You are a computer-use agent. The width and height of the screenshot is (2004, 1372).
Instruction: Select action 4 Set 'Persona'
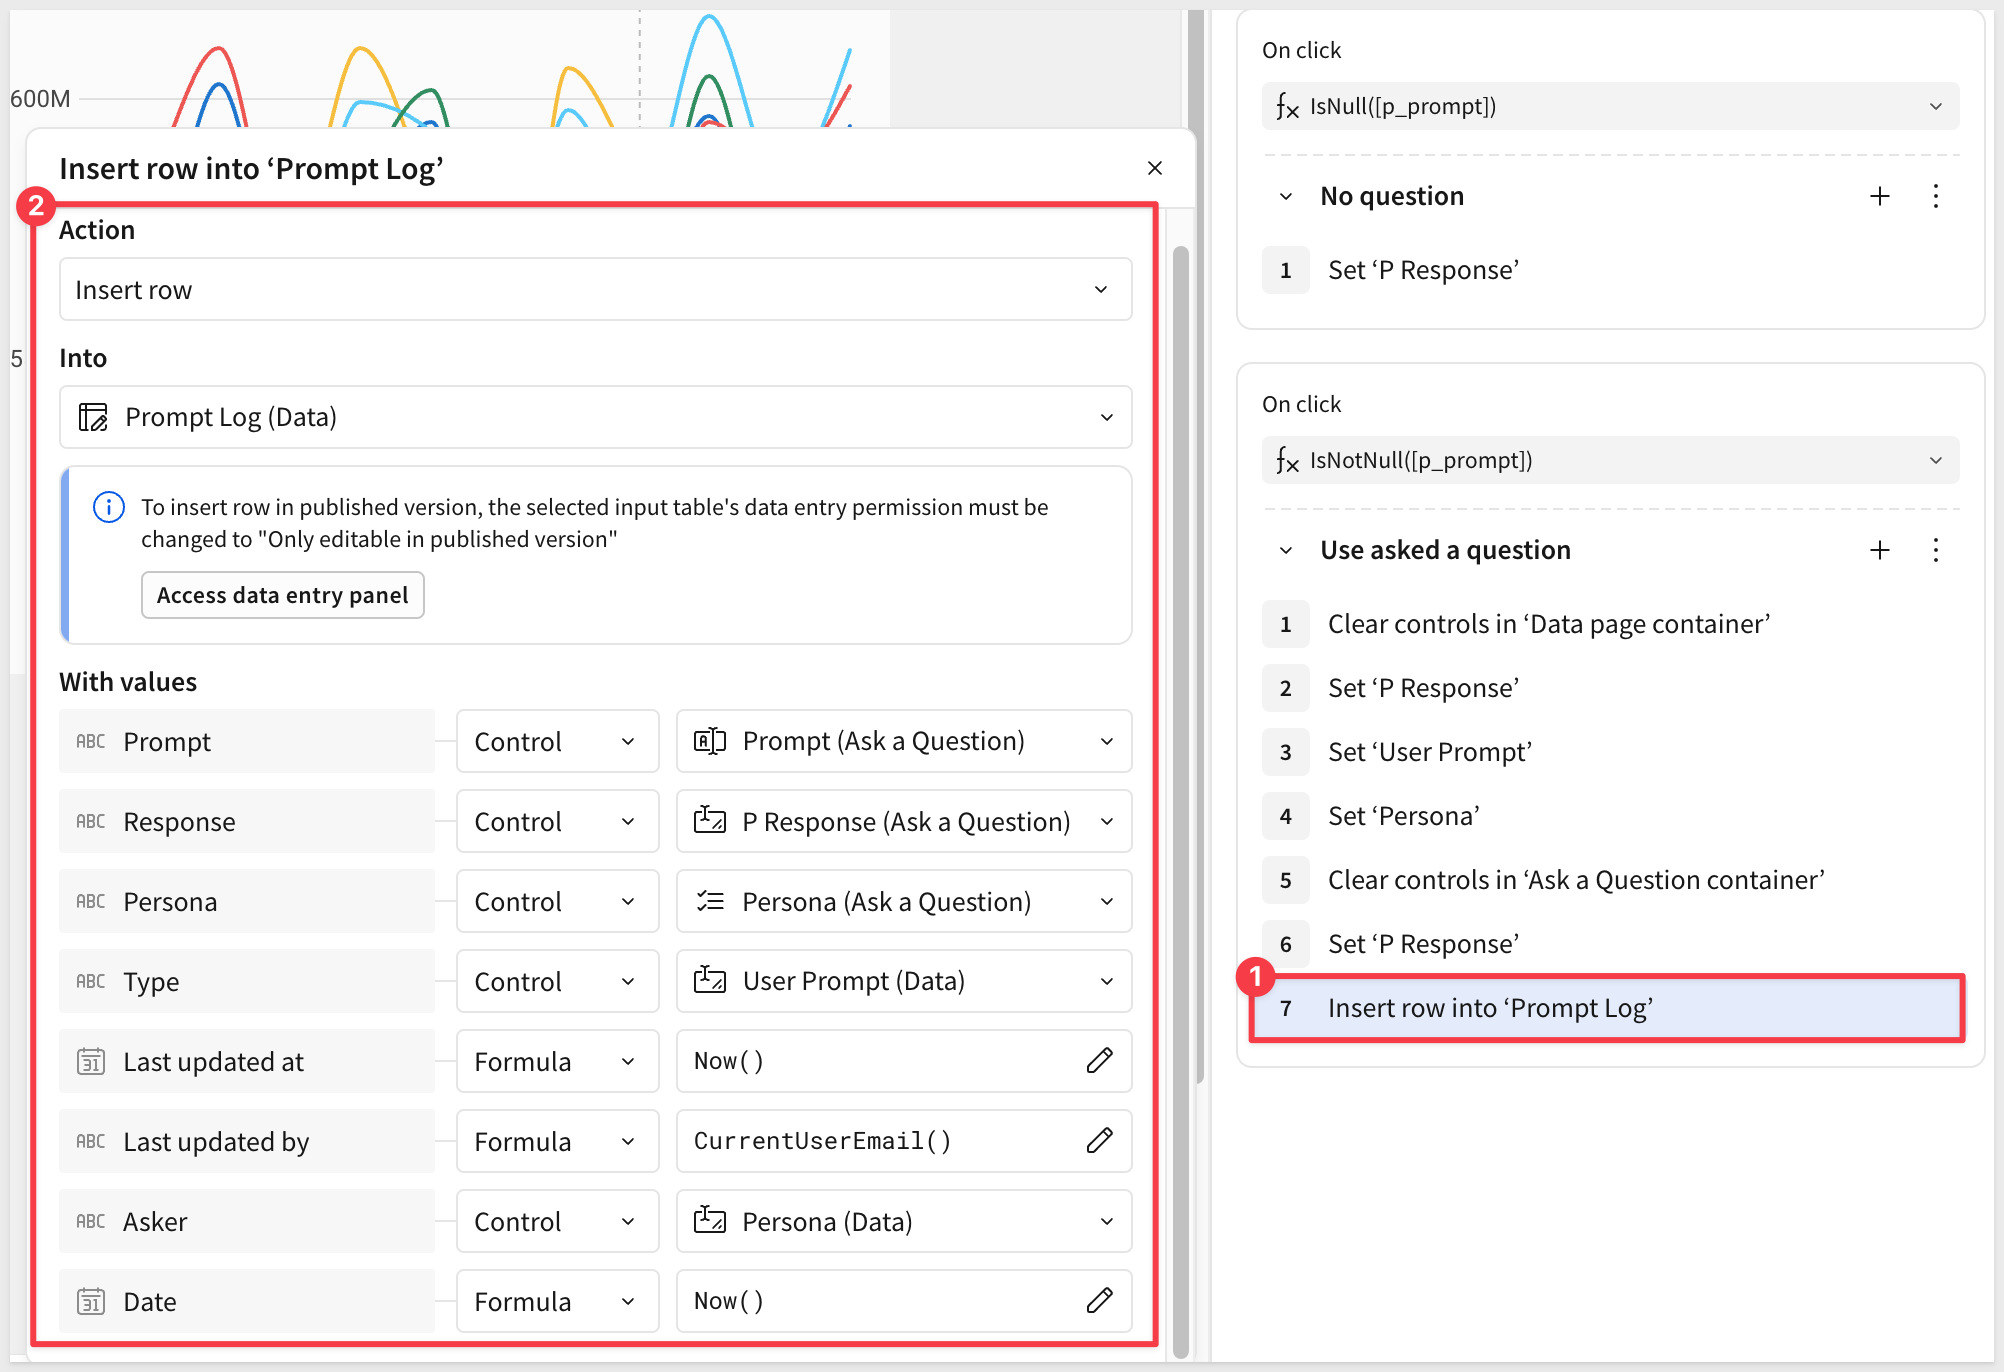pyautogui.click(x=1403, y=816)
